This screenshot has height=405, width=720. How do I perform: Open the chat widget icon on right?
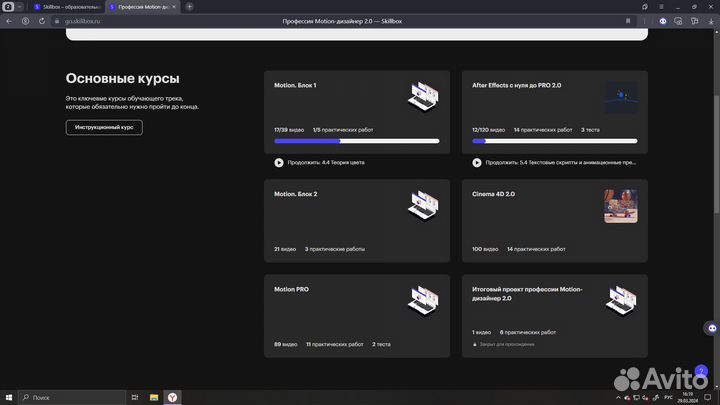click(712, 326)
